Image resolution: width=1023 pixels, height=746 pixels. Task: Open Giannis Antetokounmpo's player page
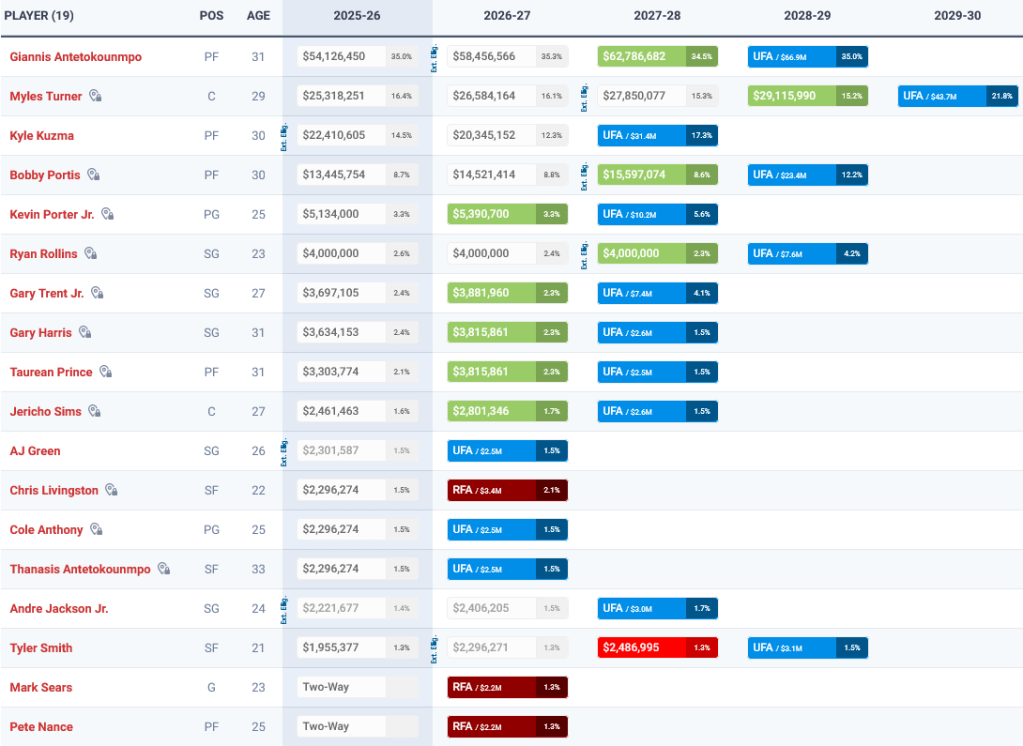tap(75, 57)
